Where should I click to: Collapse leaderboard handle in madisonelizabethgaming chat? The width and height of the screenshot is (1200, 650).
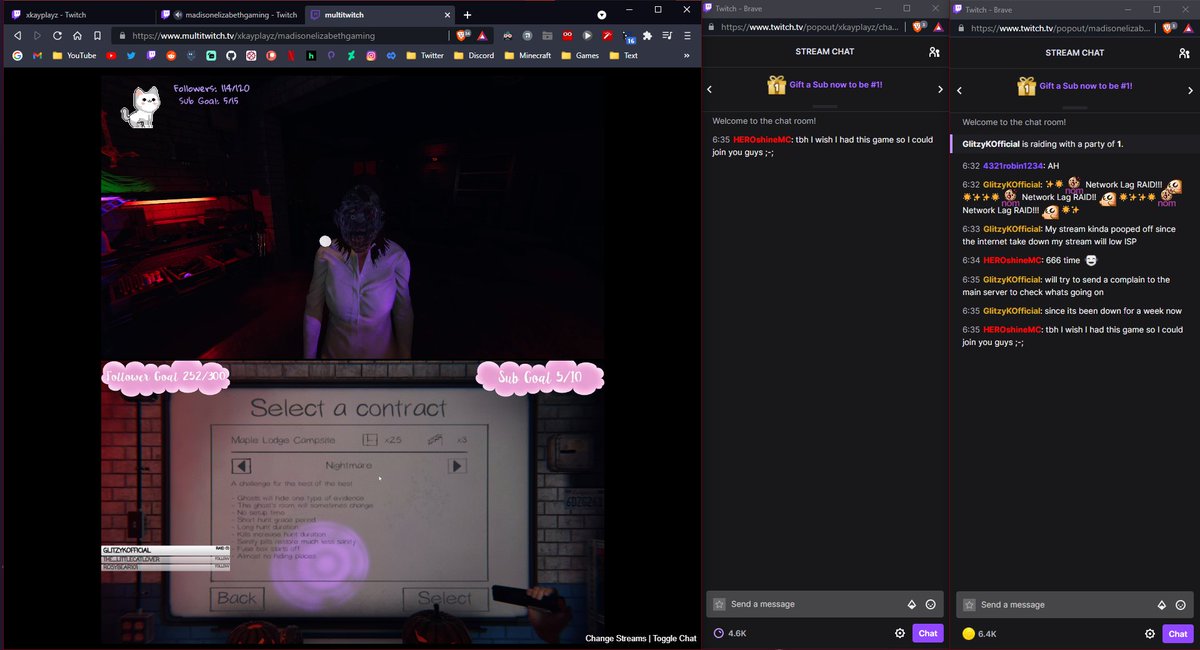tap(1075, 106)
